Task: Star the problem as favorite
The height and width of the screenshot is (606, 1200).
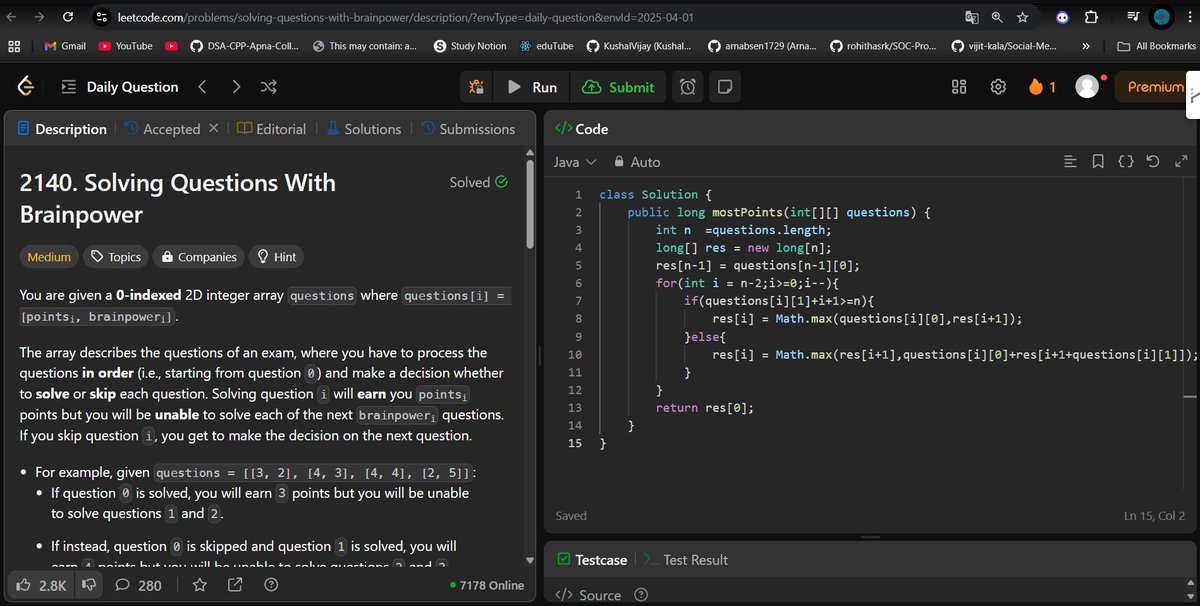Action: coord(200,585)
